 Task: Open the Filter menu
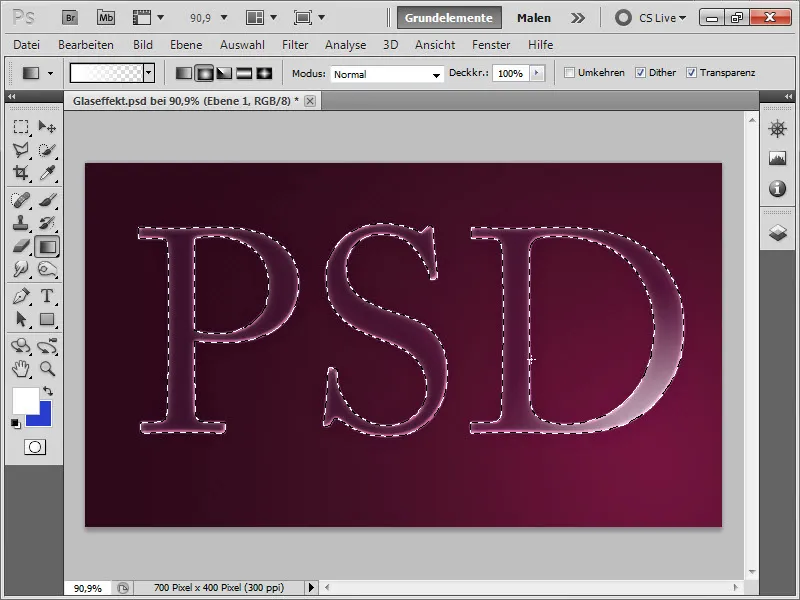point(295,45)
